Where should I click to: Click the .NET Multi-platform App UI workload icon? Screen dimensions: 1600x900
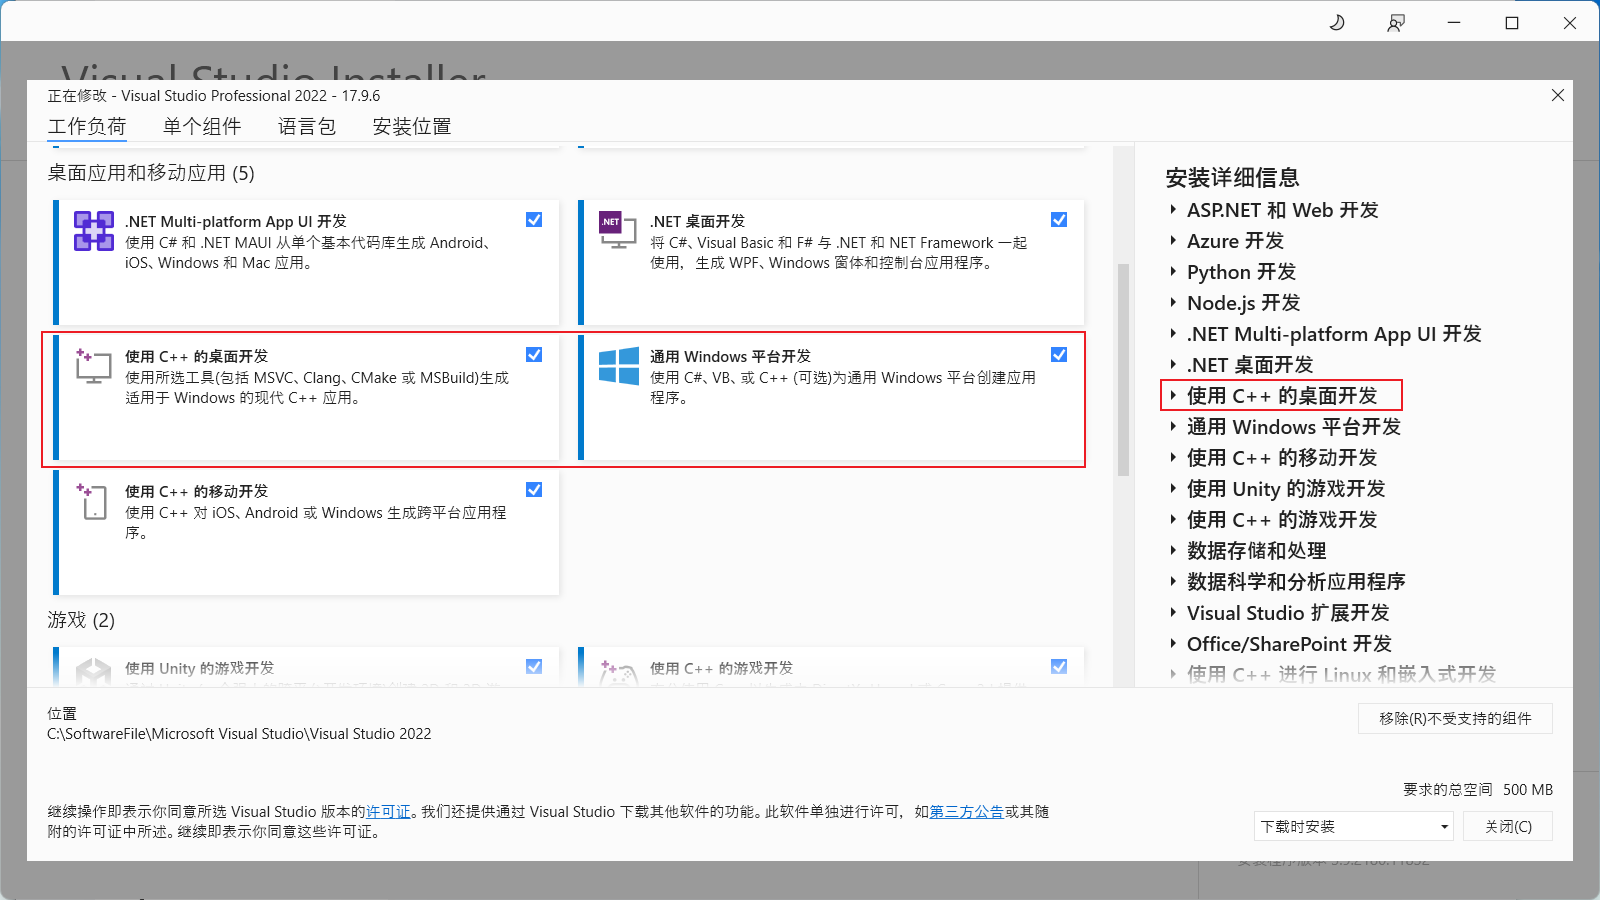coord(93,231)
